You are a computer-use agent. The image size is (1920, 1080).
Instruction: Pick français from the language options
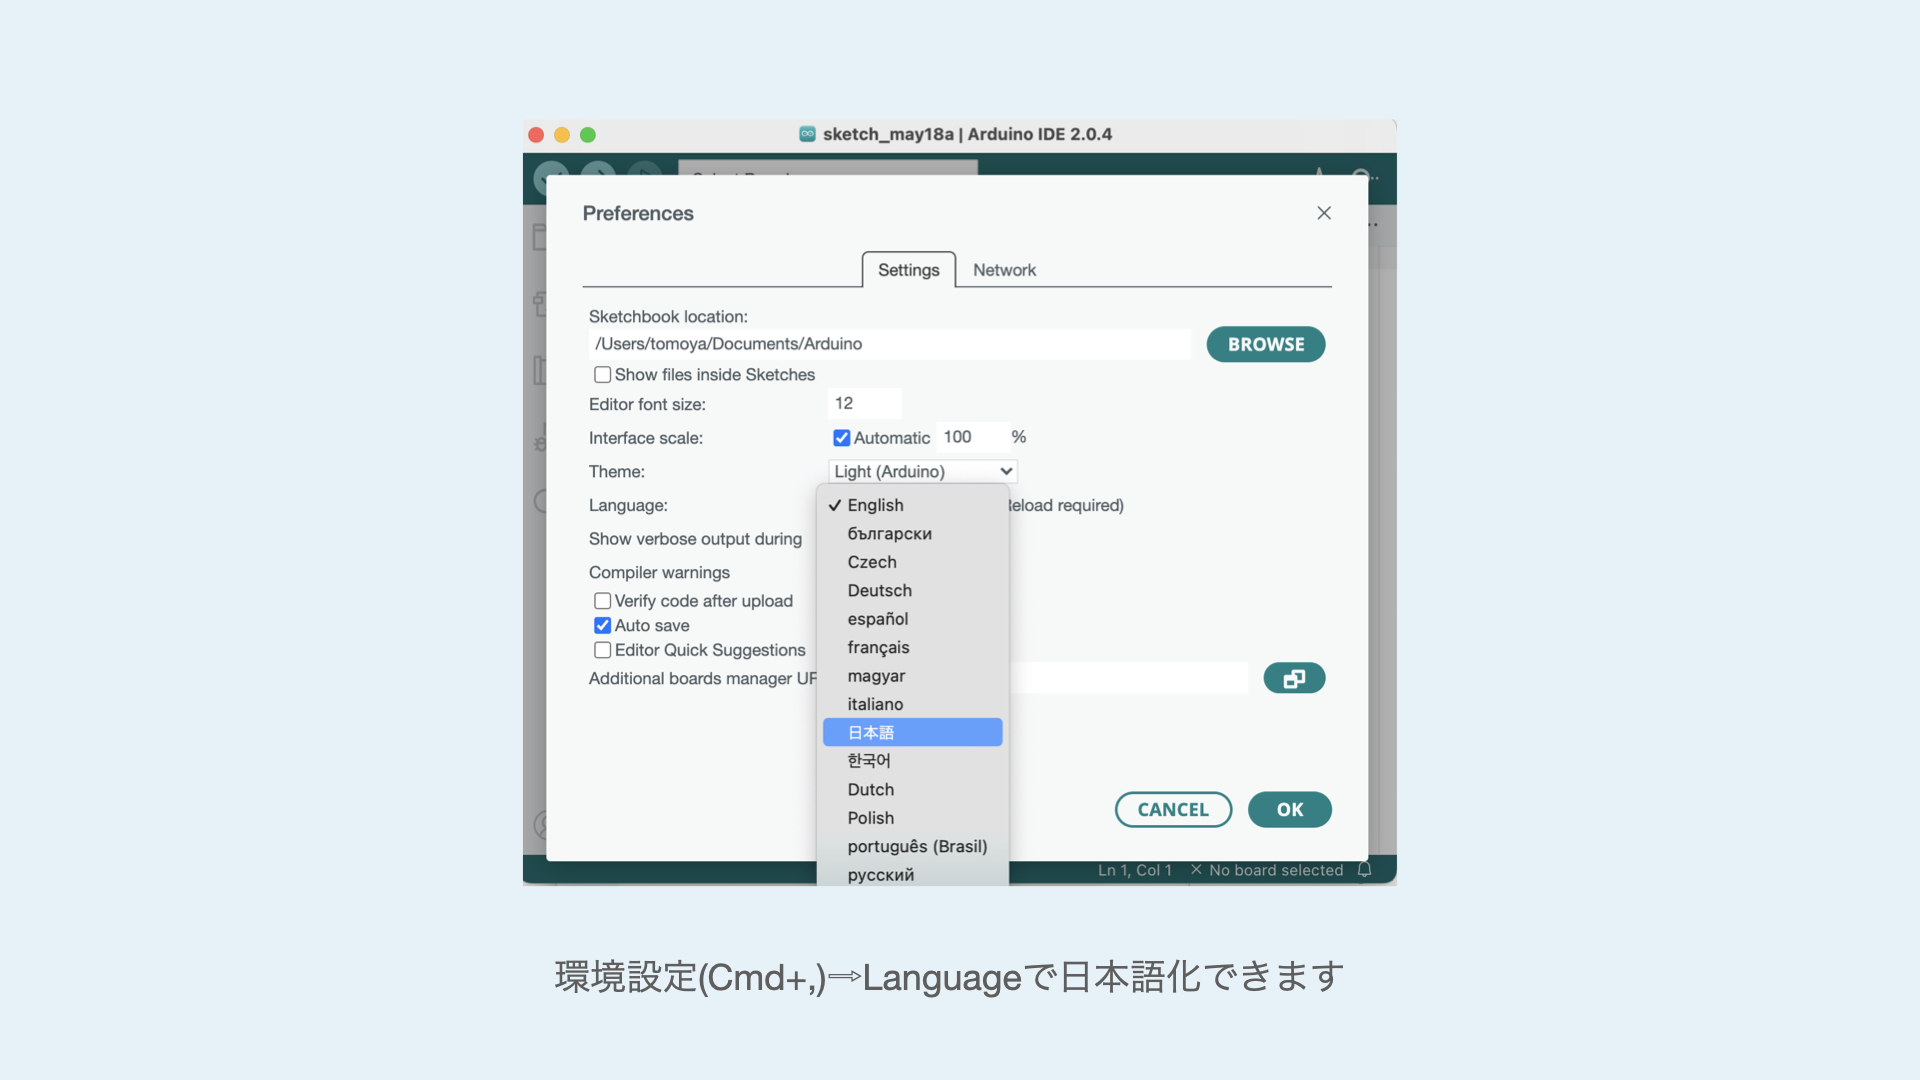(878, 648)
